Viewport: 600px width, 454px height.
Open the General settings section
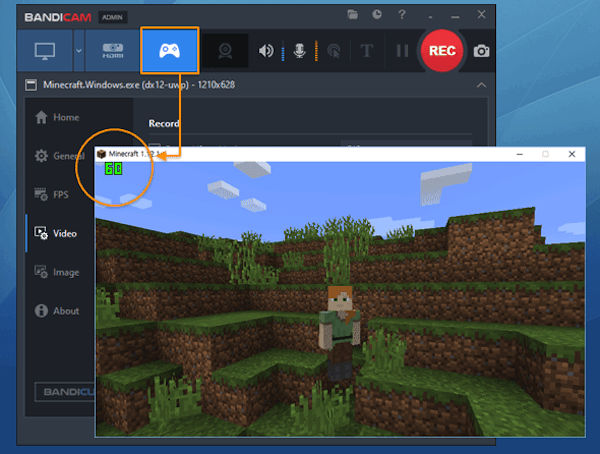59,156
